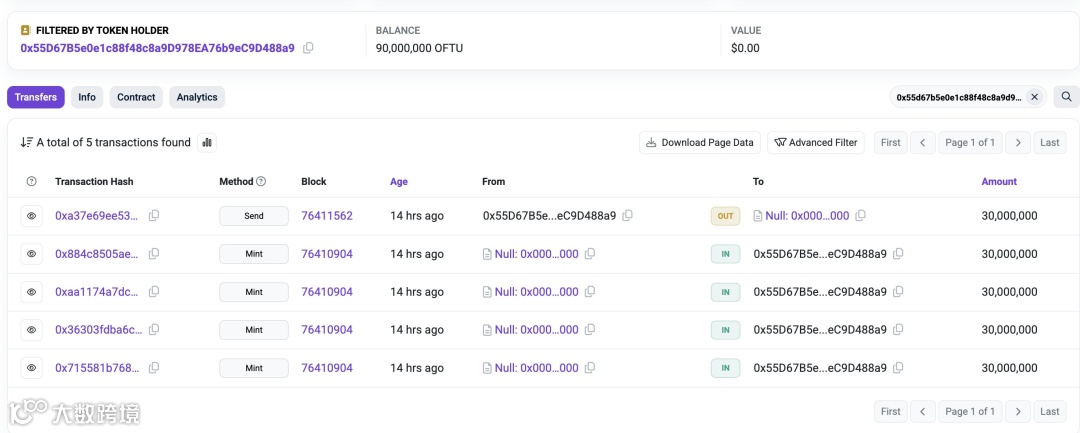1080x433 pixels.
Task: Go to First page in top pagination
Action: [x=891, y=142]
